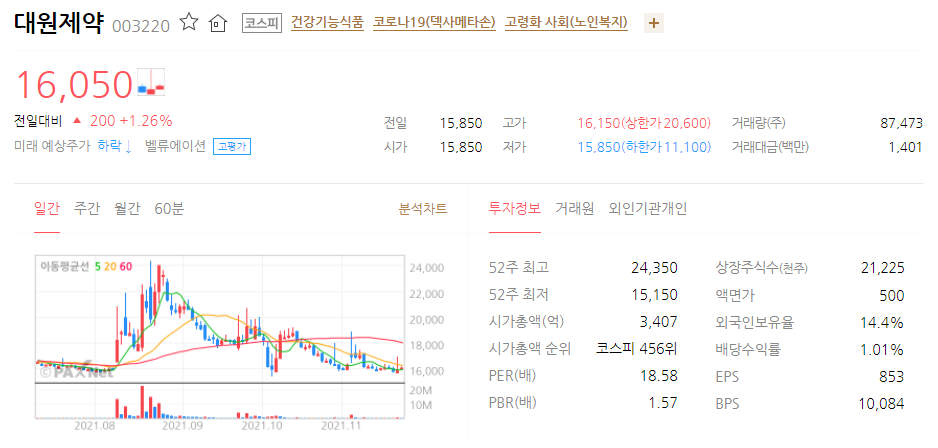Click the 외국인보유율 value 14.4%
Screen dimensions: 938x448
point(882,322)
